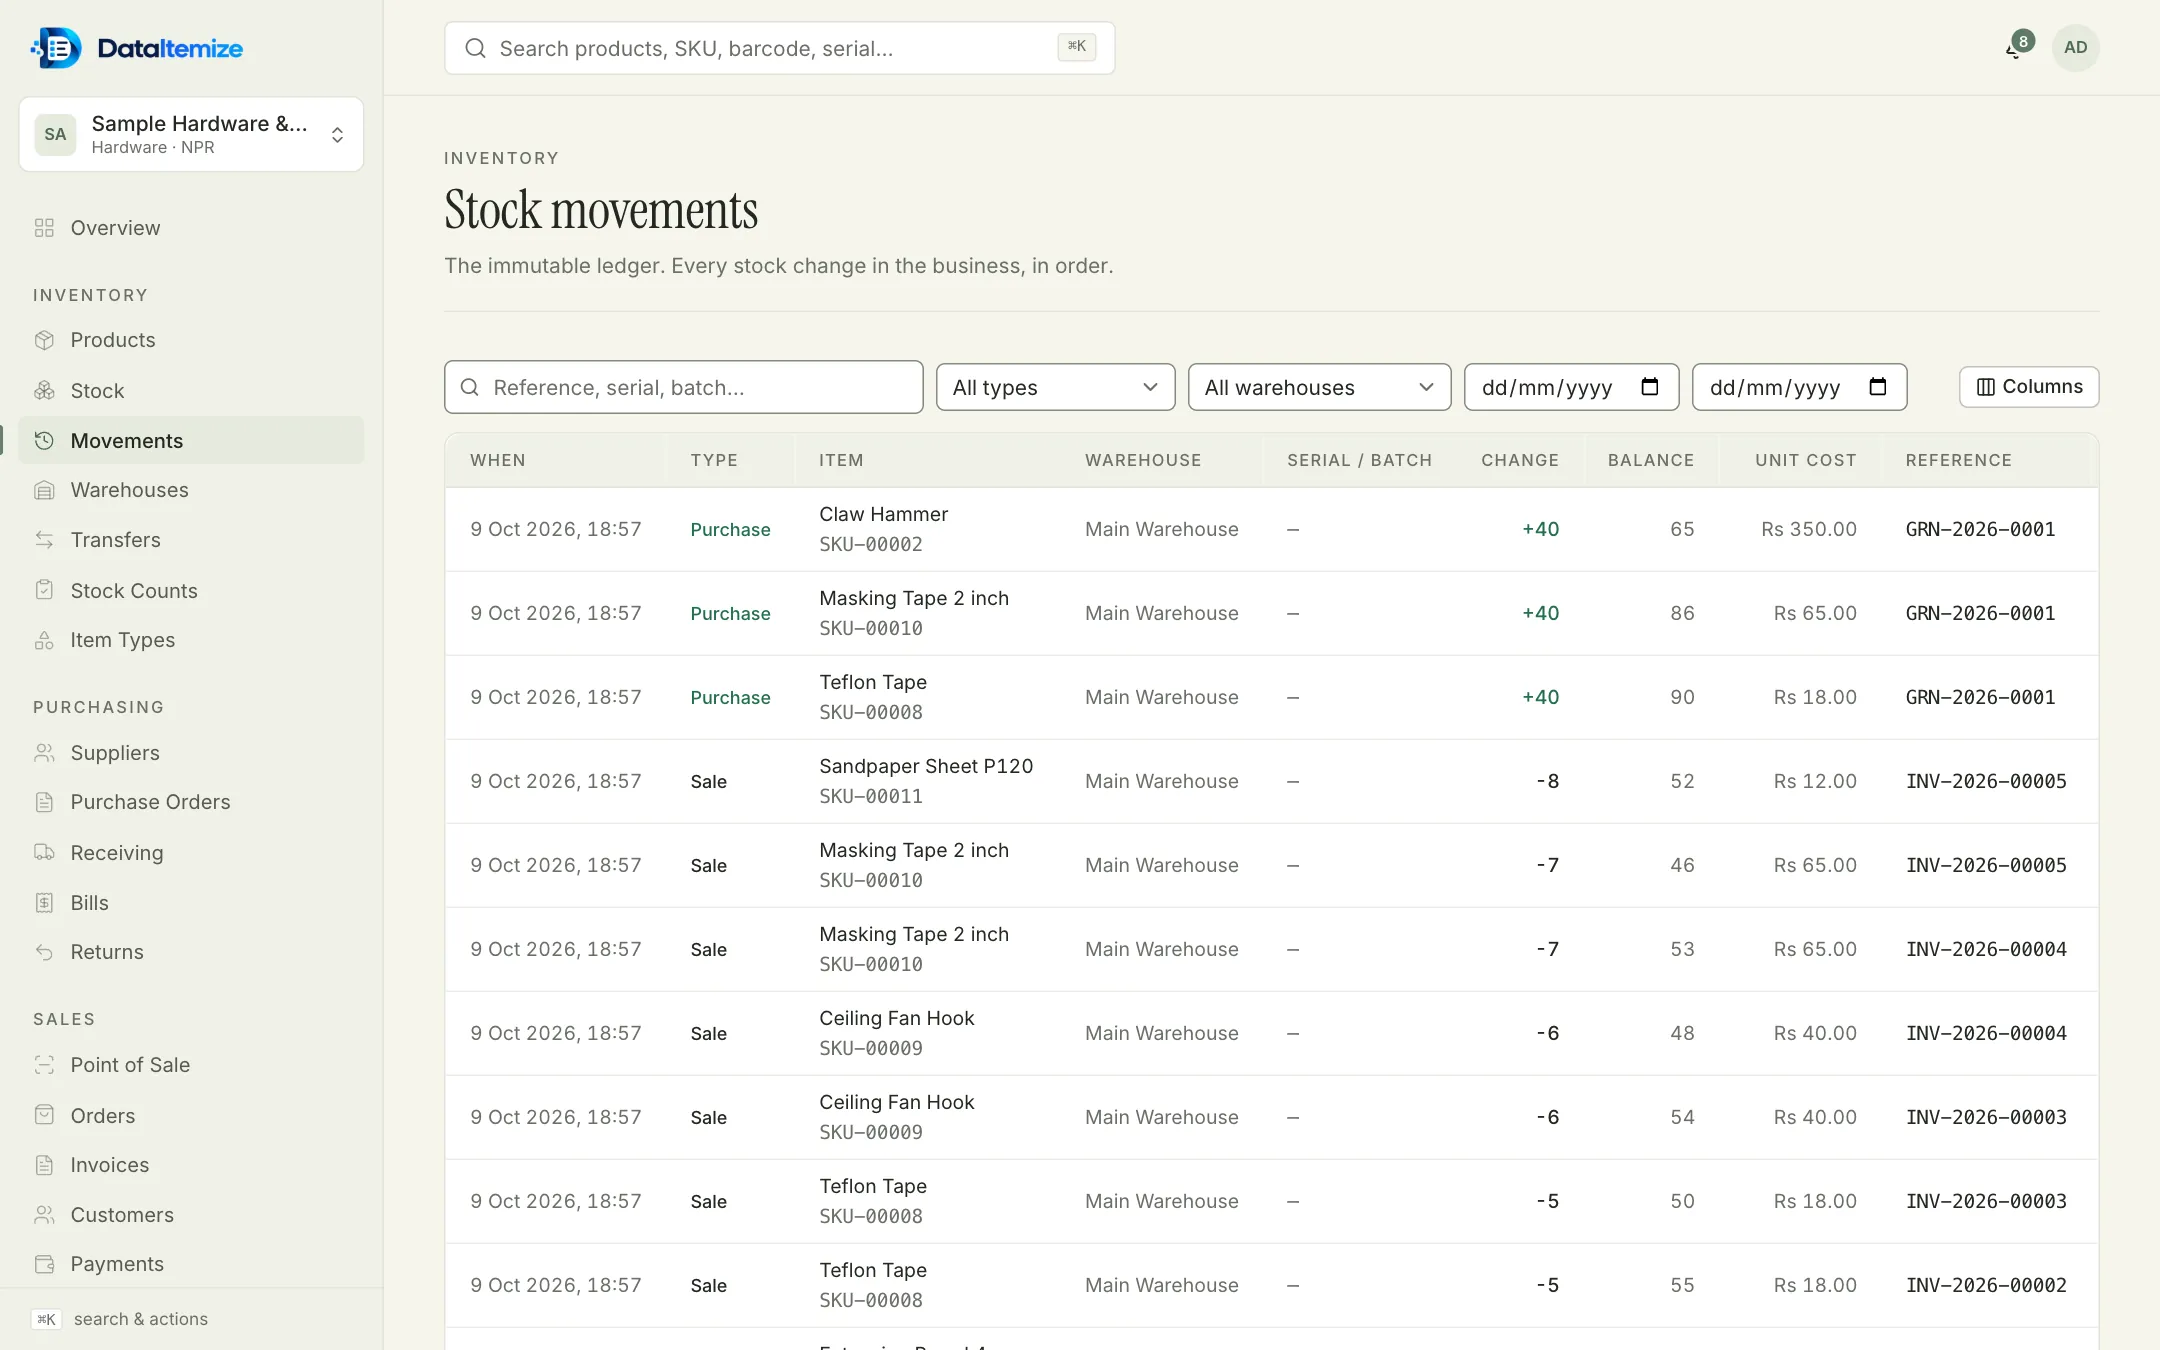Open the All types dropdown

point(1055,387)
